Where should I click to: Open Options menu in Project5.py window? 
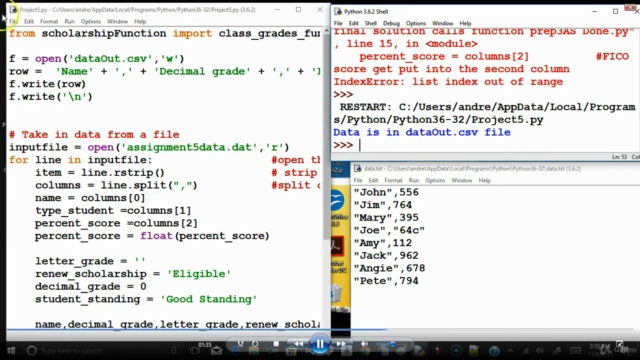91,22
